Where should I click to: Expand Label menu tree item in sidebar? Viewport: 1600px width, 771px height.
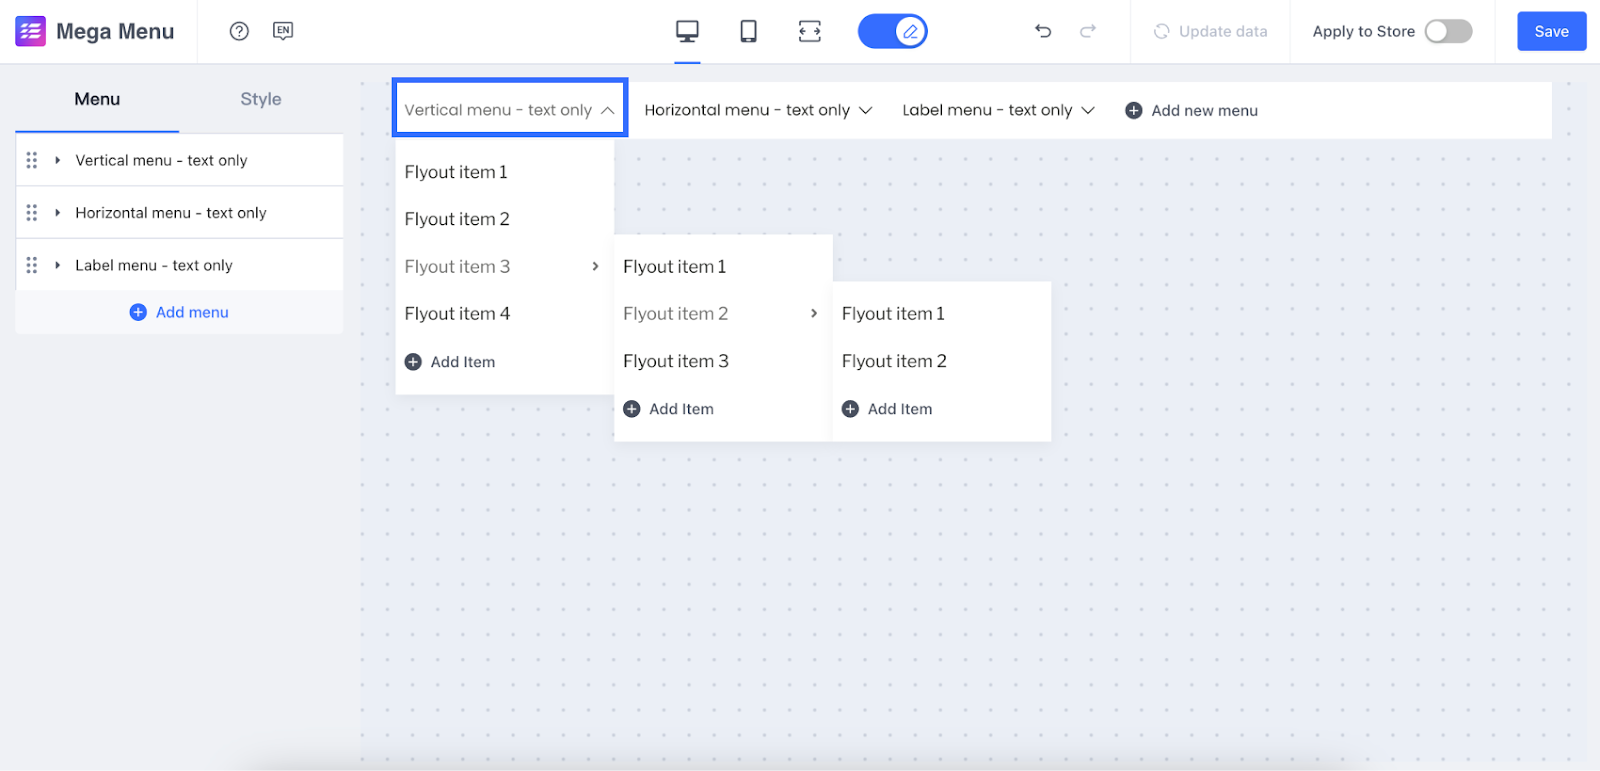58,265
